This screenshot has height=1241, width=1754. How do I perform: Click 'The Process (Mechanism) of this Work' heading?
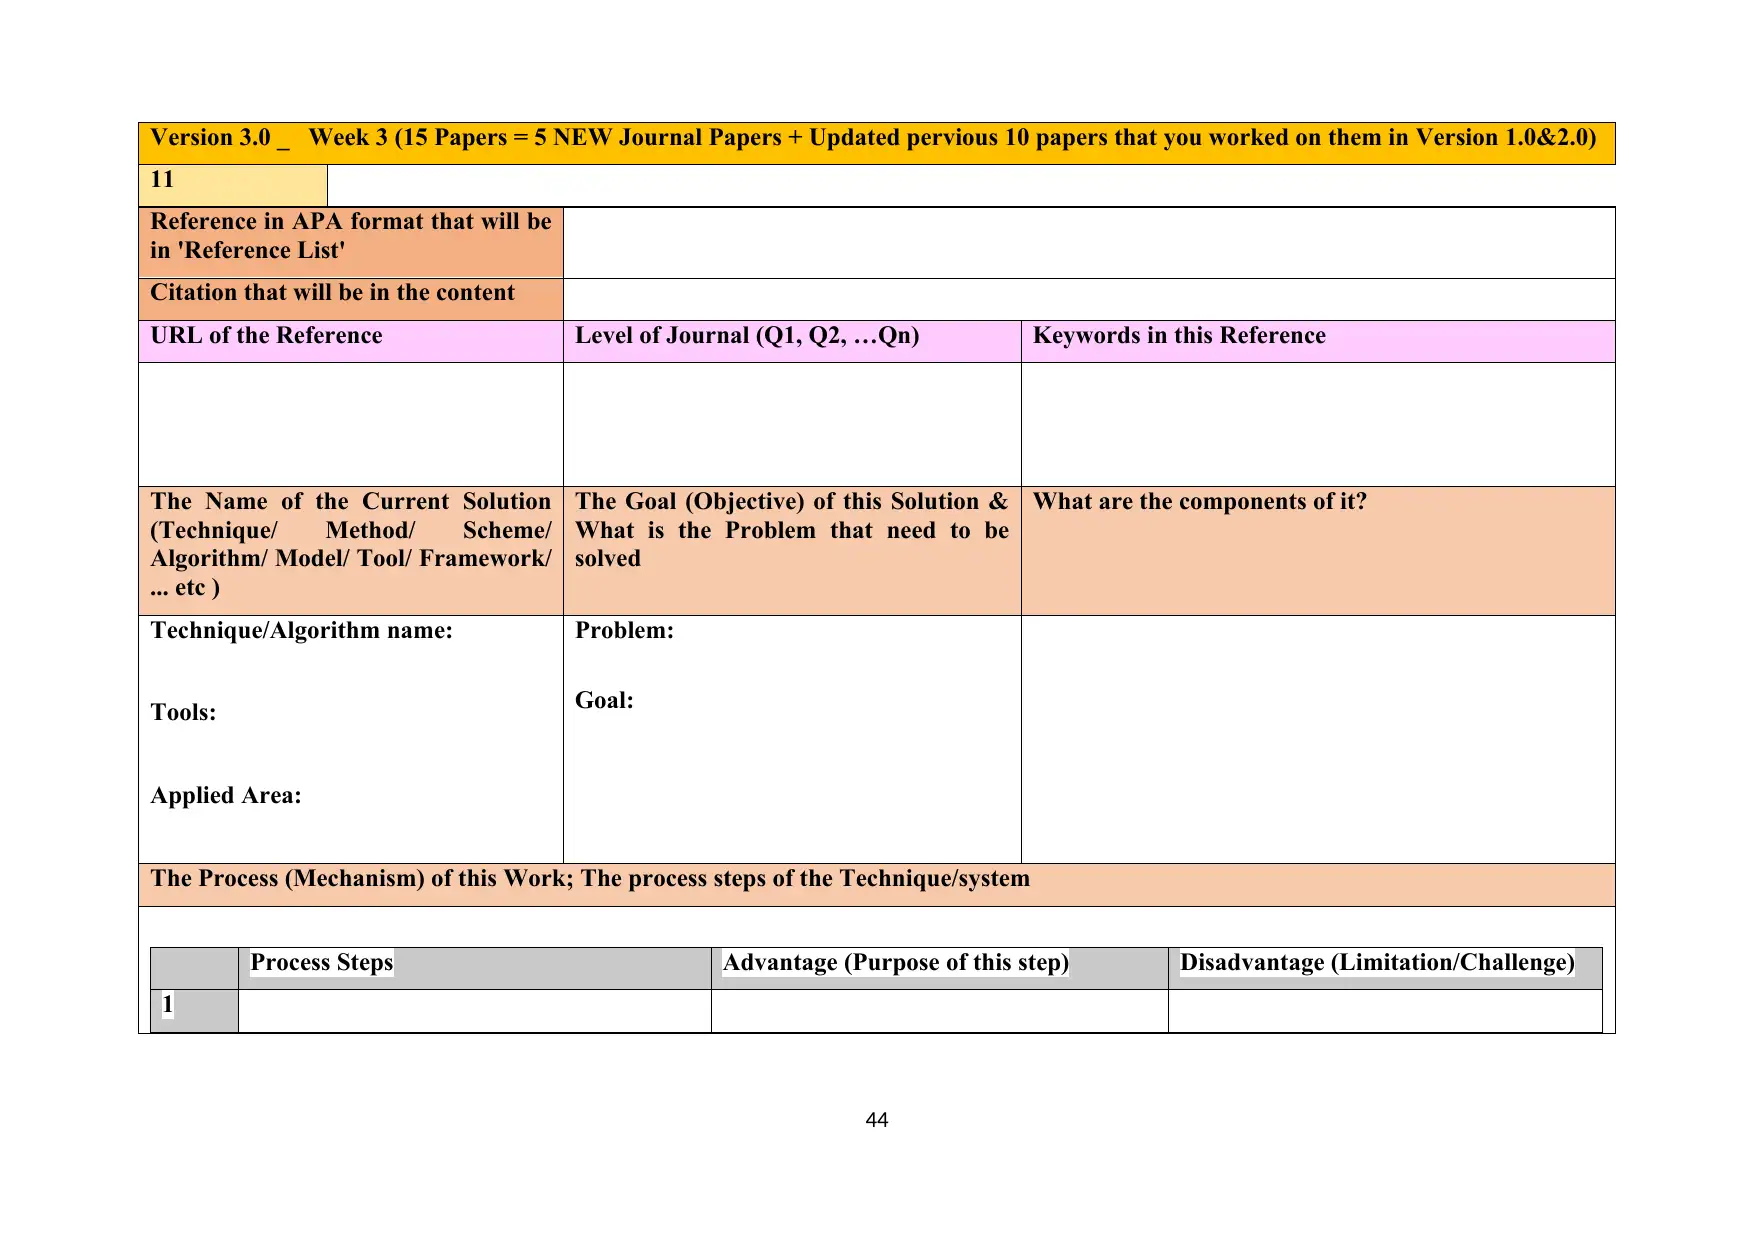(x=590, y=879)
